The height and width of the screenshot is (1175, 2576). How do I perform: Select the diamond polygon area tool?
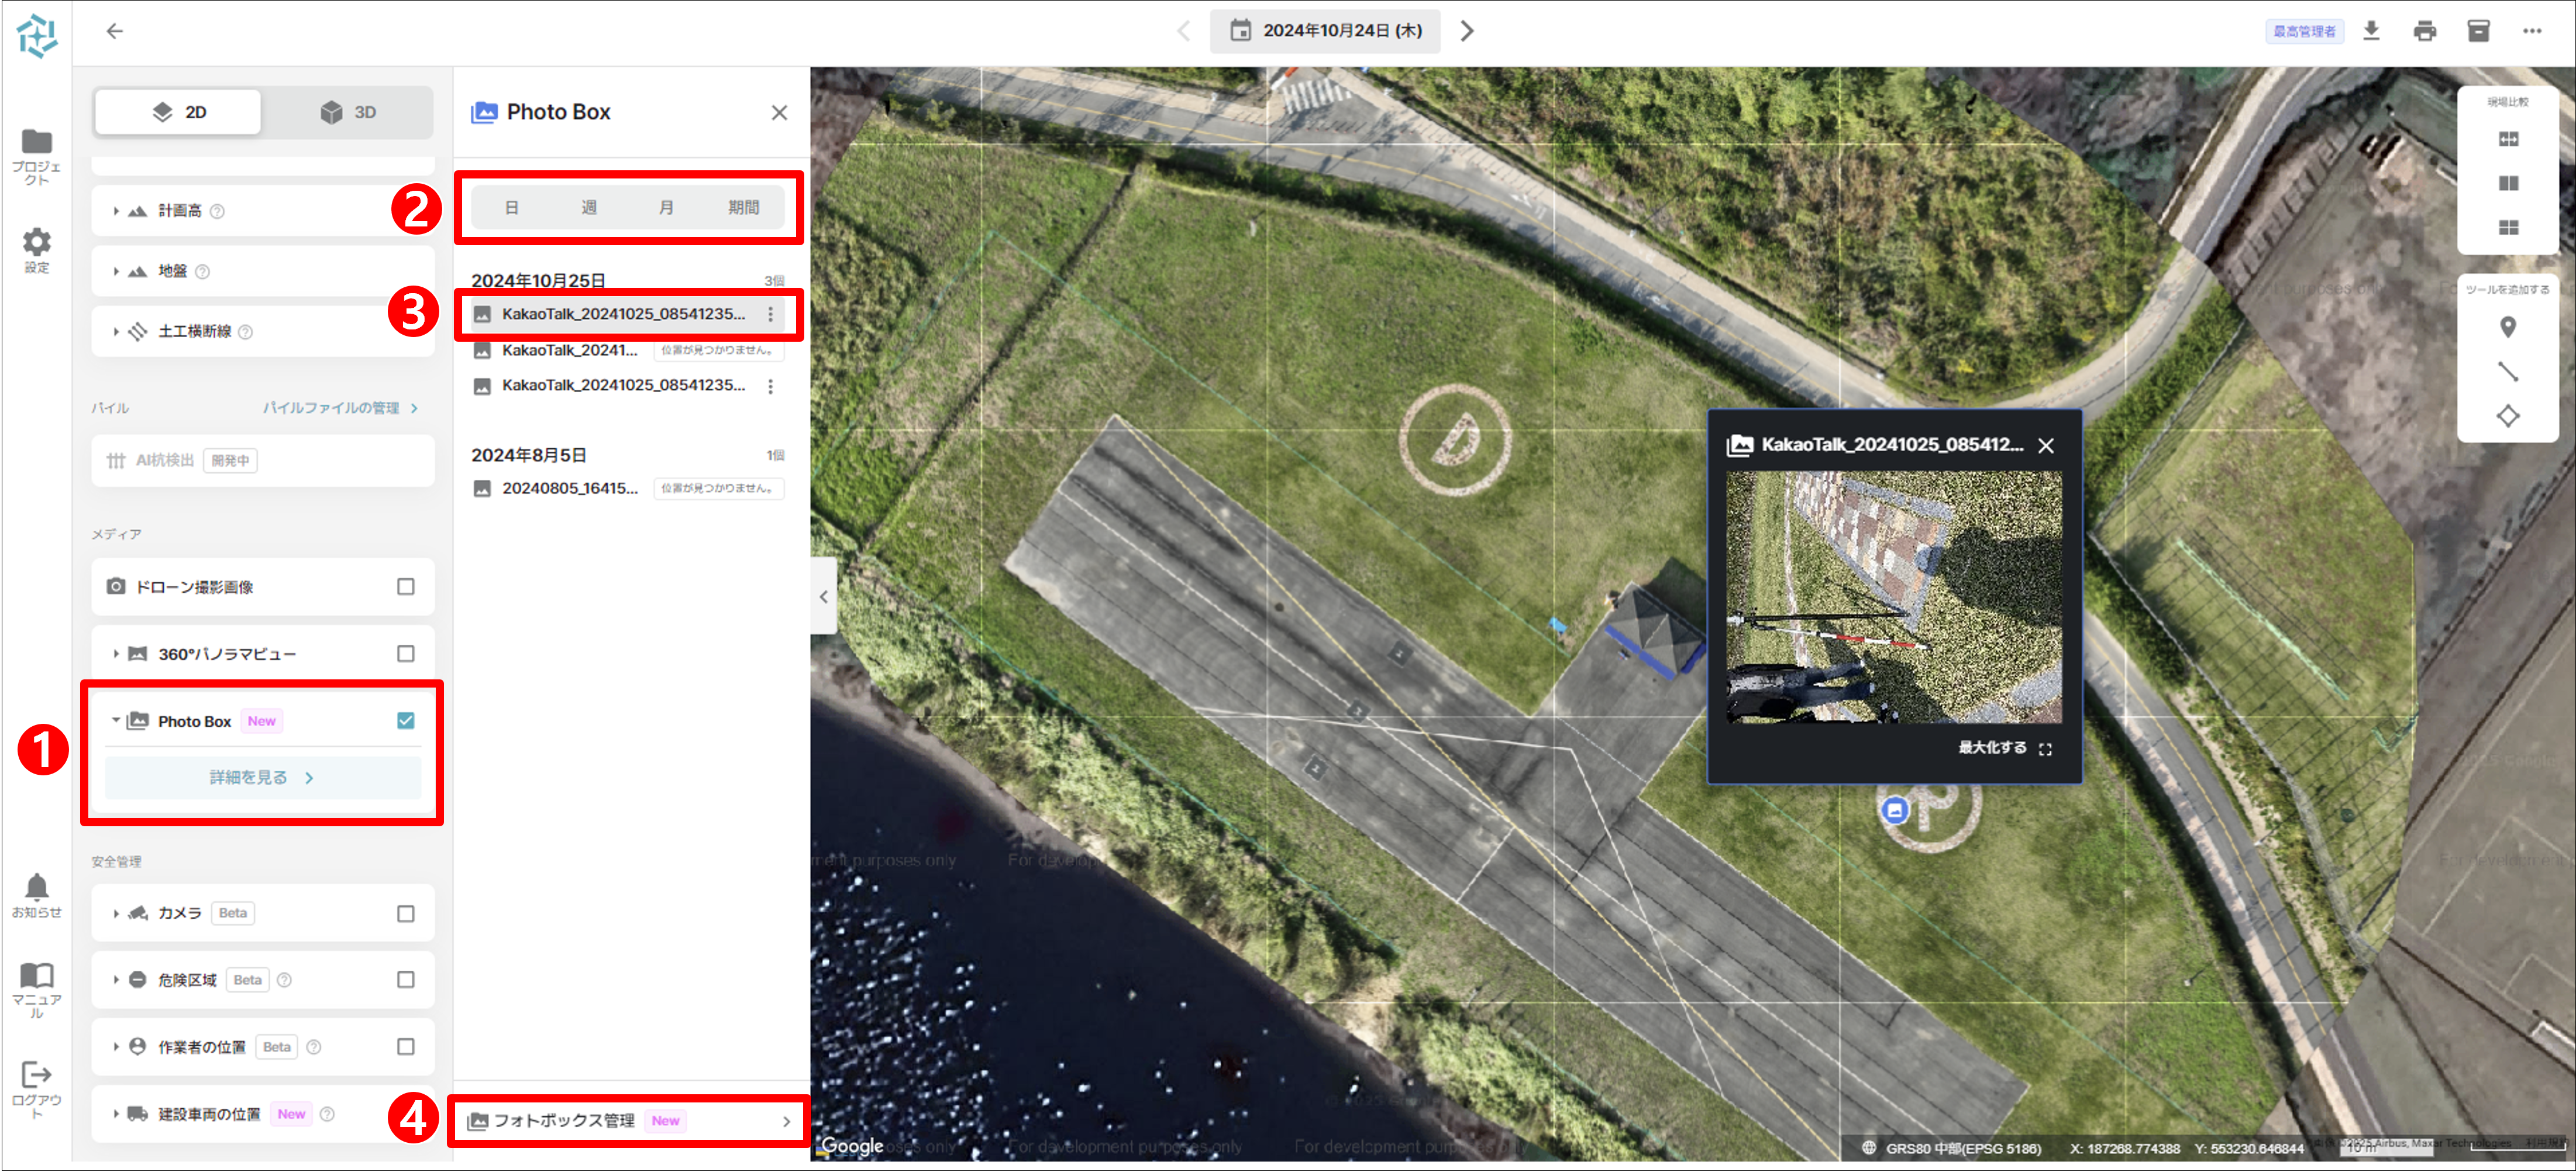tap(2507, 416)
